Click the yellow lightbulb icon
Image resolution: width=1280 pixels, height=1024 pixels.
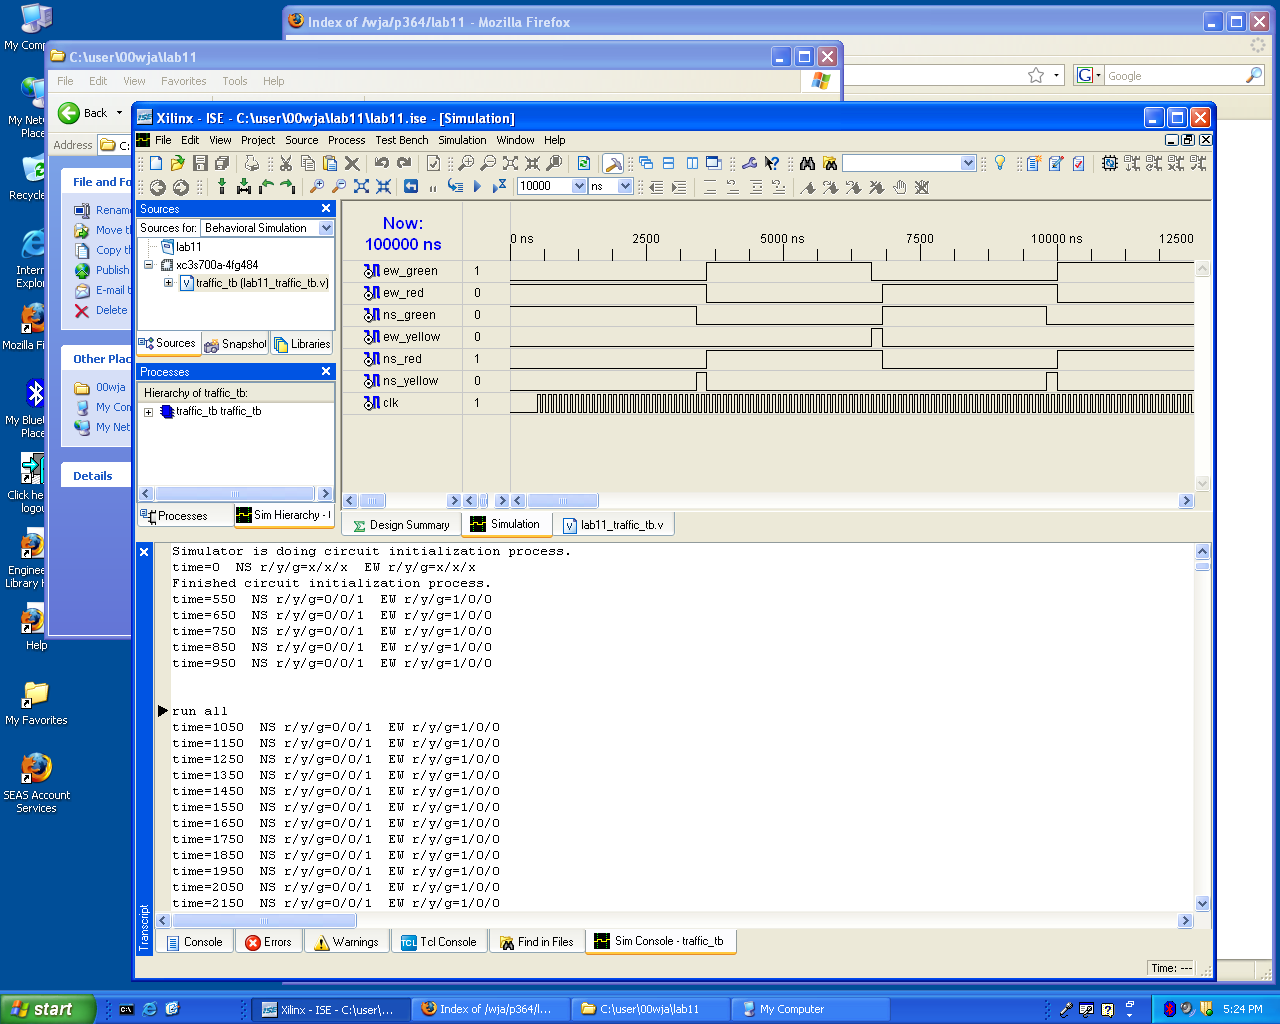point(999,162)
